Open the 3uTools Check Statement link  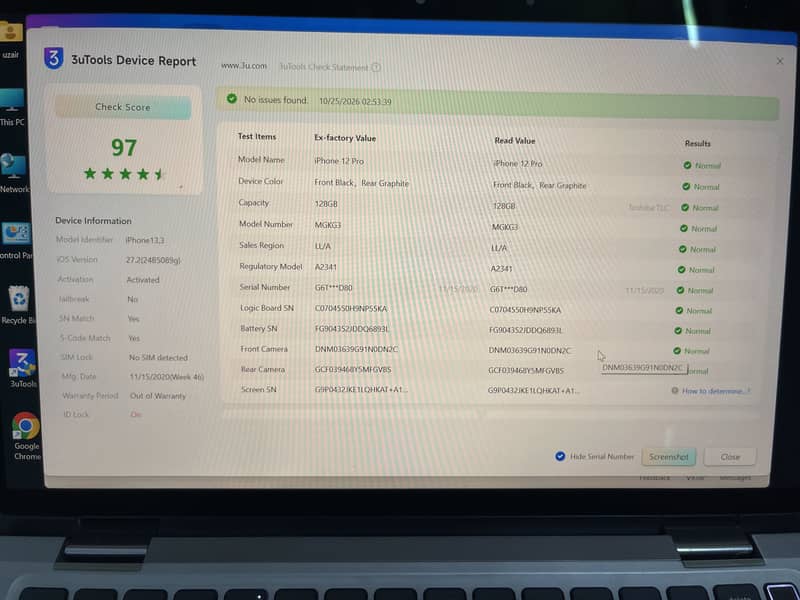(323, 67)
